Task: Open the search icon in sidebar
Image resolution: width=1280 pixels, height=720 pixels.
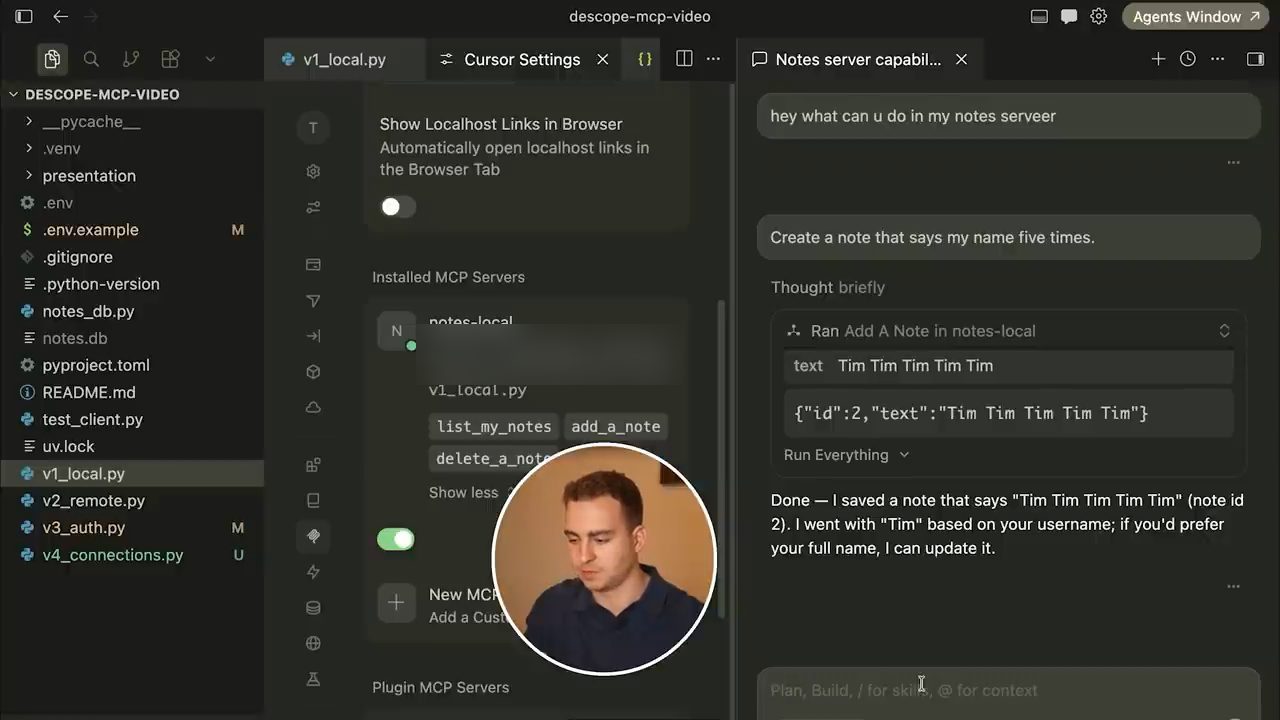Action: click(x=91, y=59)
